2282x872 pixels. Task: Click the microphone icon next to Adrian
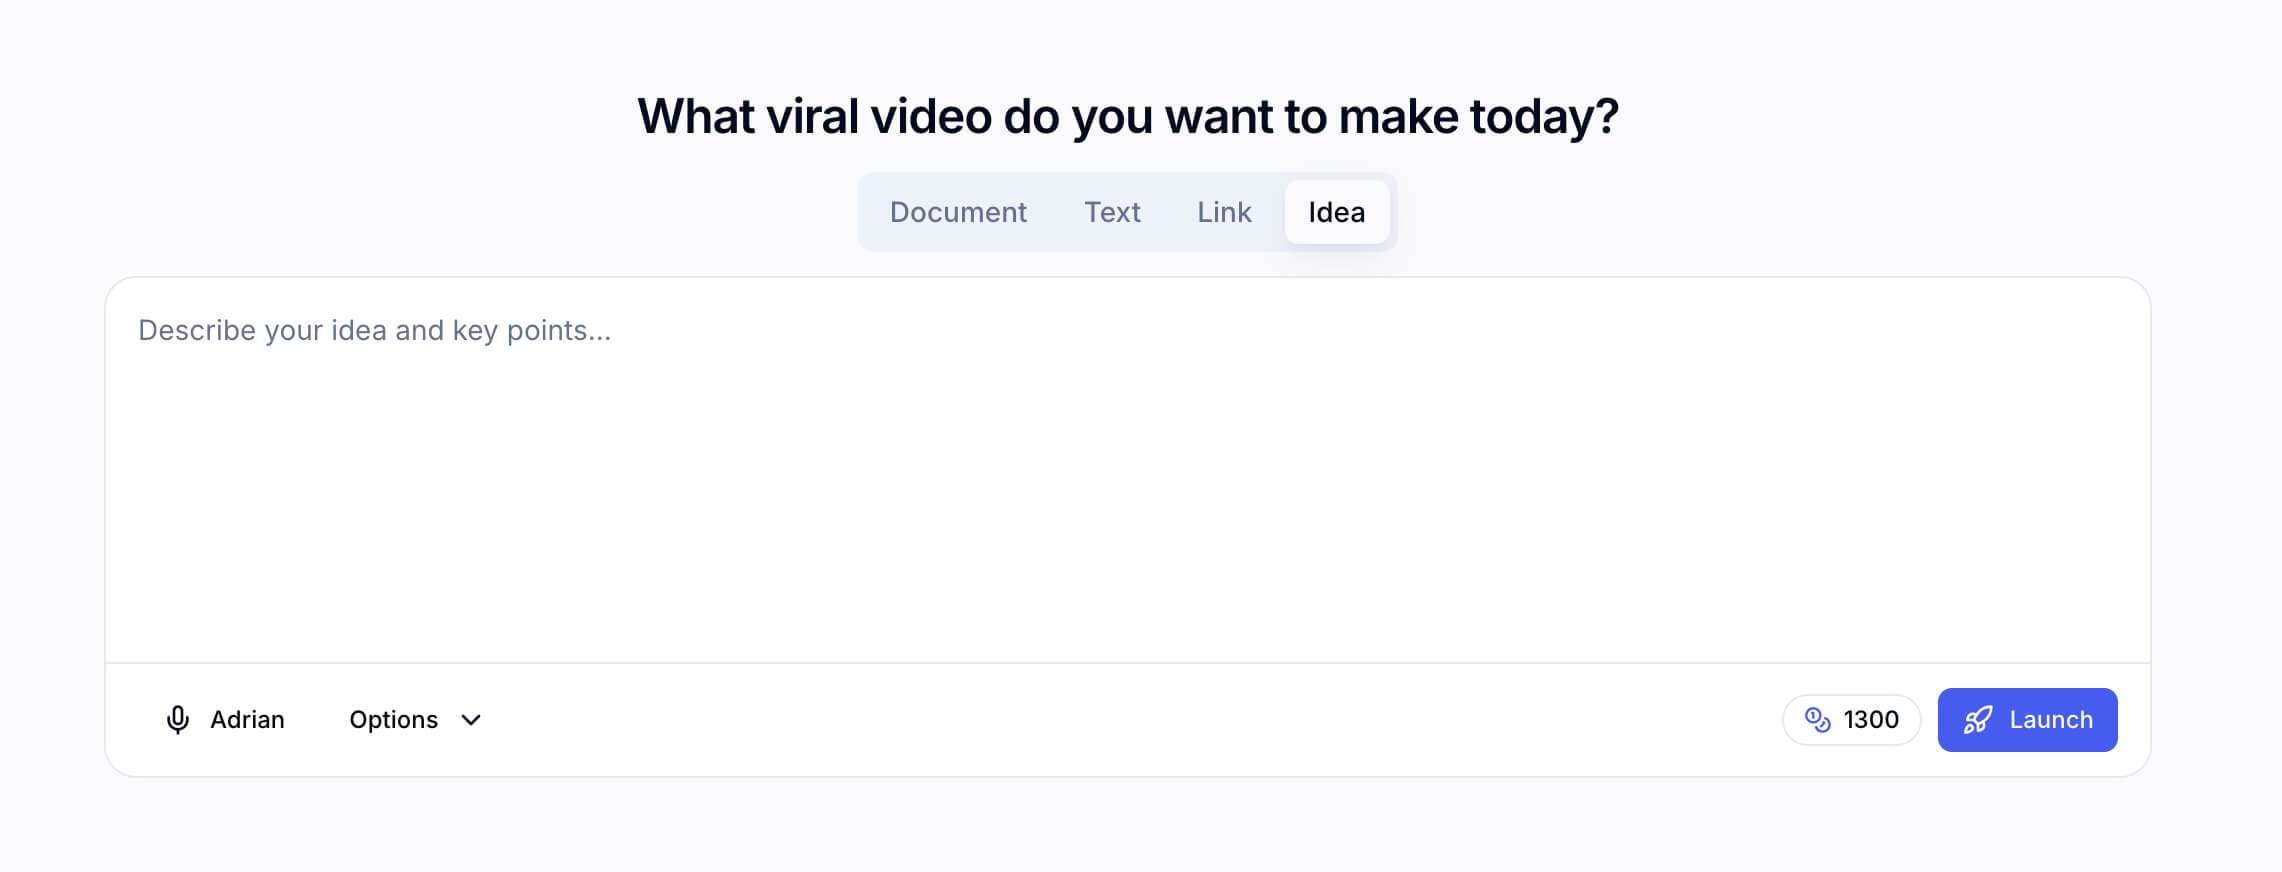(x=177, y=720)
